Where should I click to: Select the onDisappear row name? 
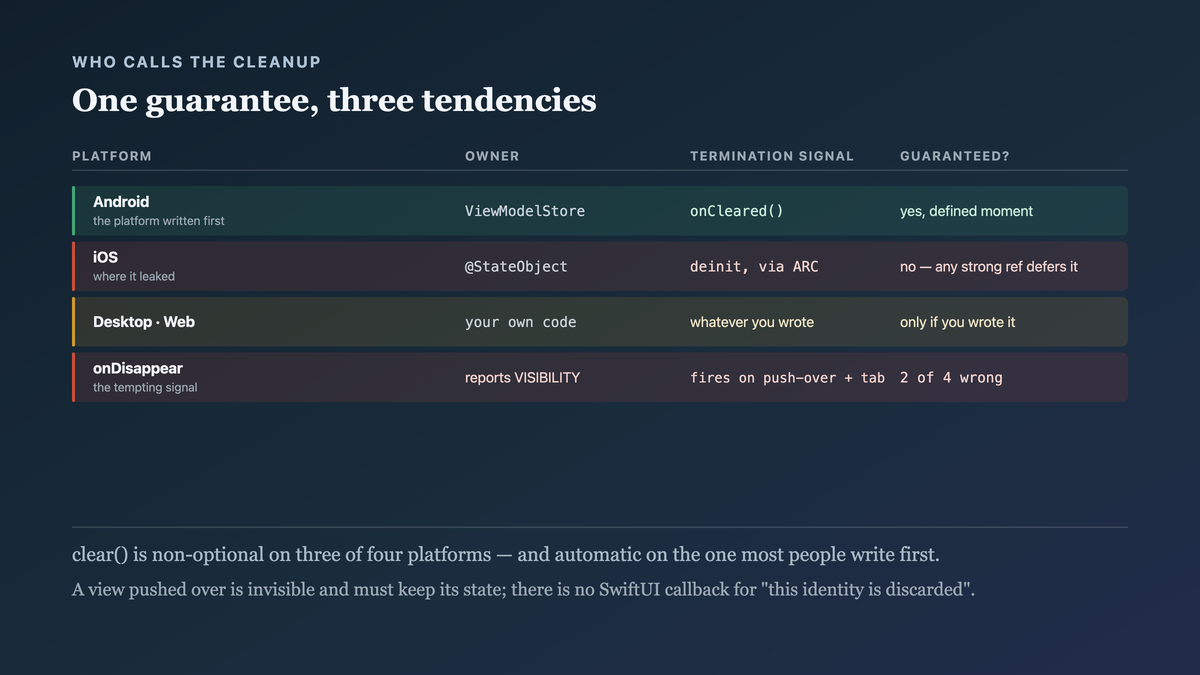(x=138, y=369)
